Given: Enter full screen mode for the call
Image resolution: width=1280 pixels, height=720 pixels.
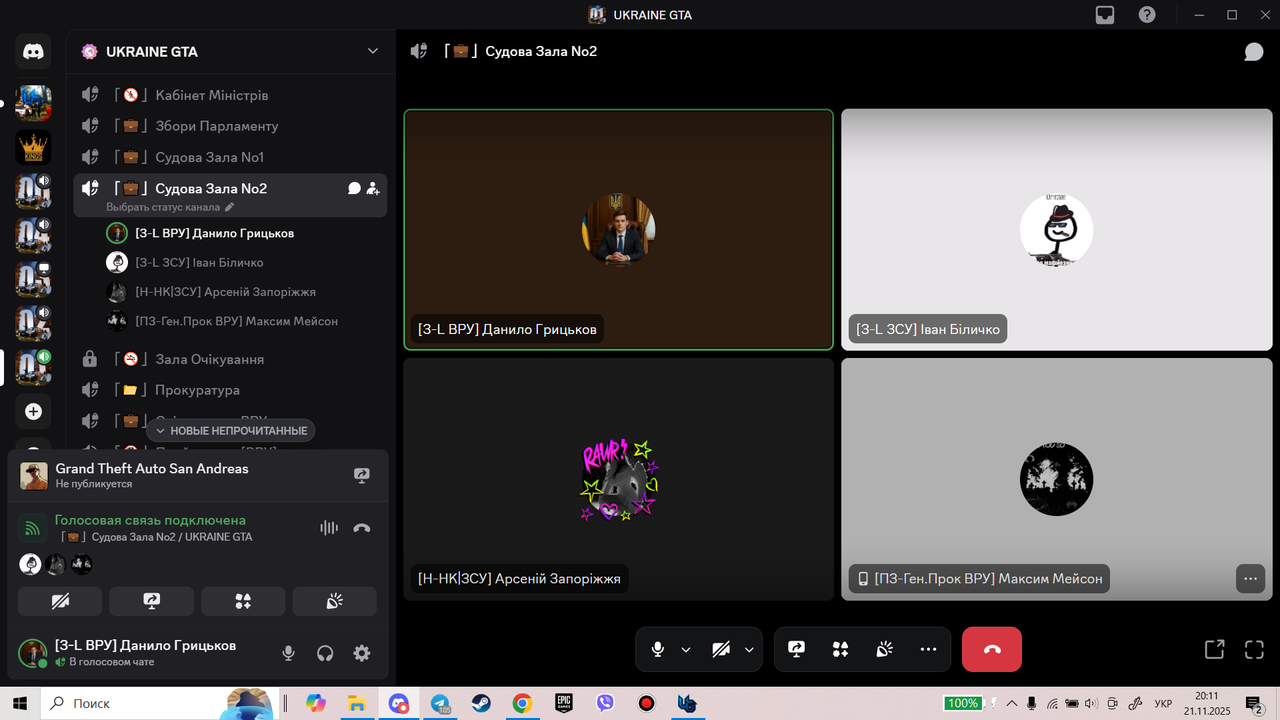Looking at the screenshot, I should coord(1254,649).
